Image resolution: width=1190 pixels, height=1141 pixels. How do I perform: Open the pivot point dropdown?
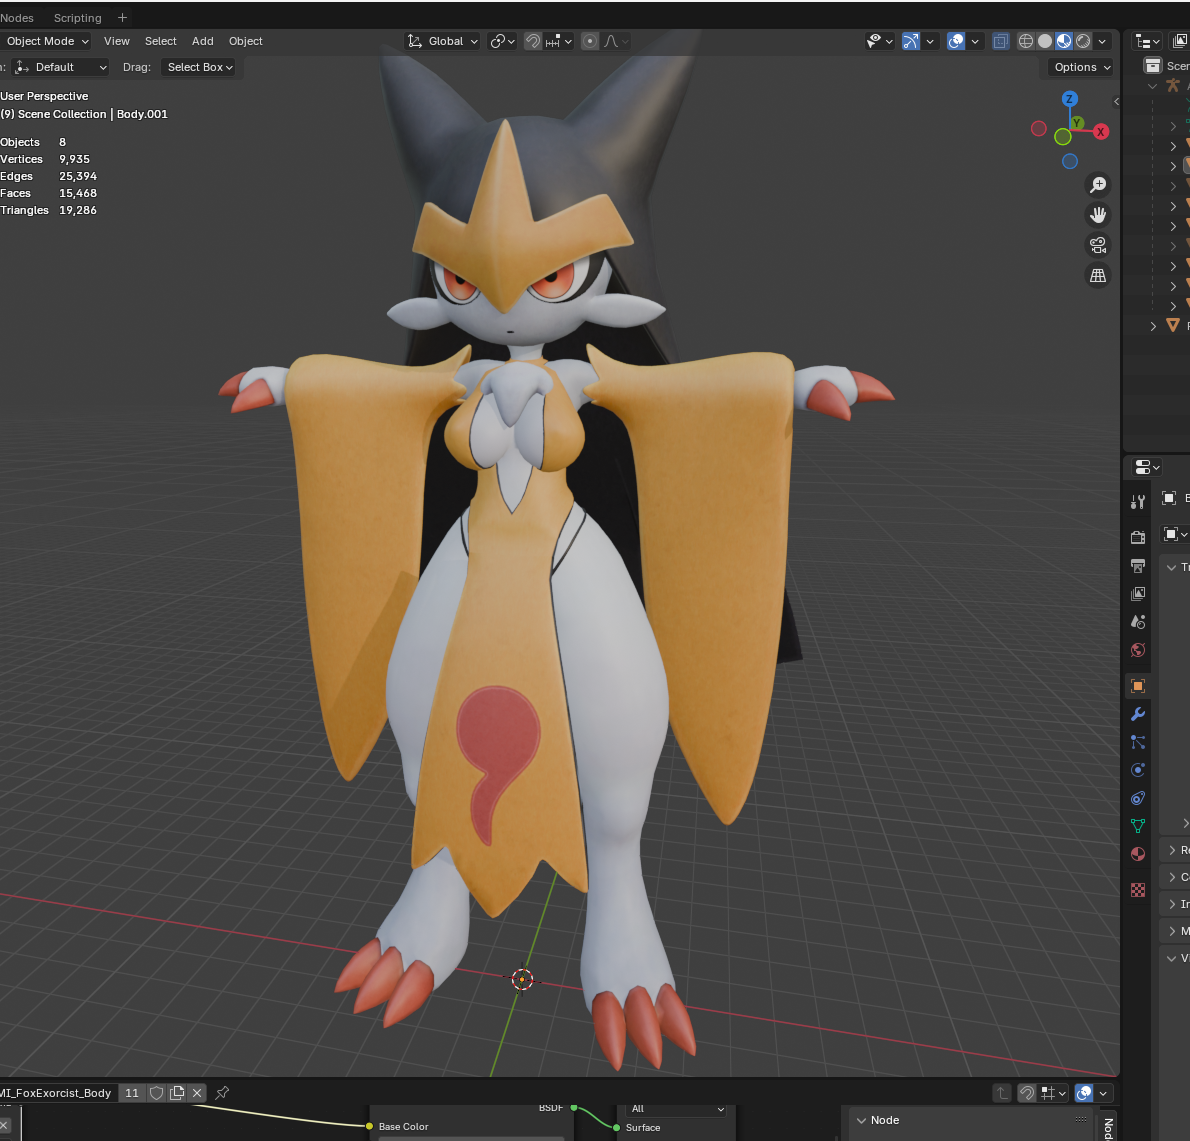[x=502, y=41]
